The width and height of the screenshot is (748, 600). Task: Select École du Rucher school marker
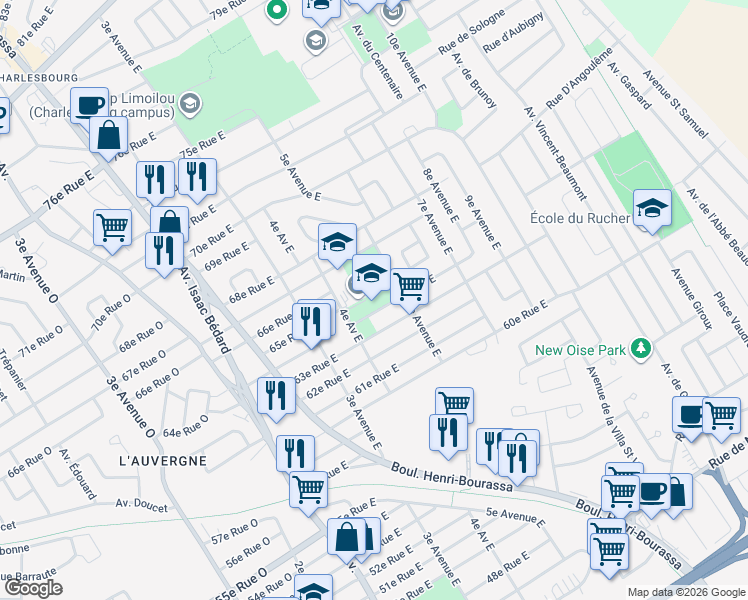tap(652, 208)
